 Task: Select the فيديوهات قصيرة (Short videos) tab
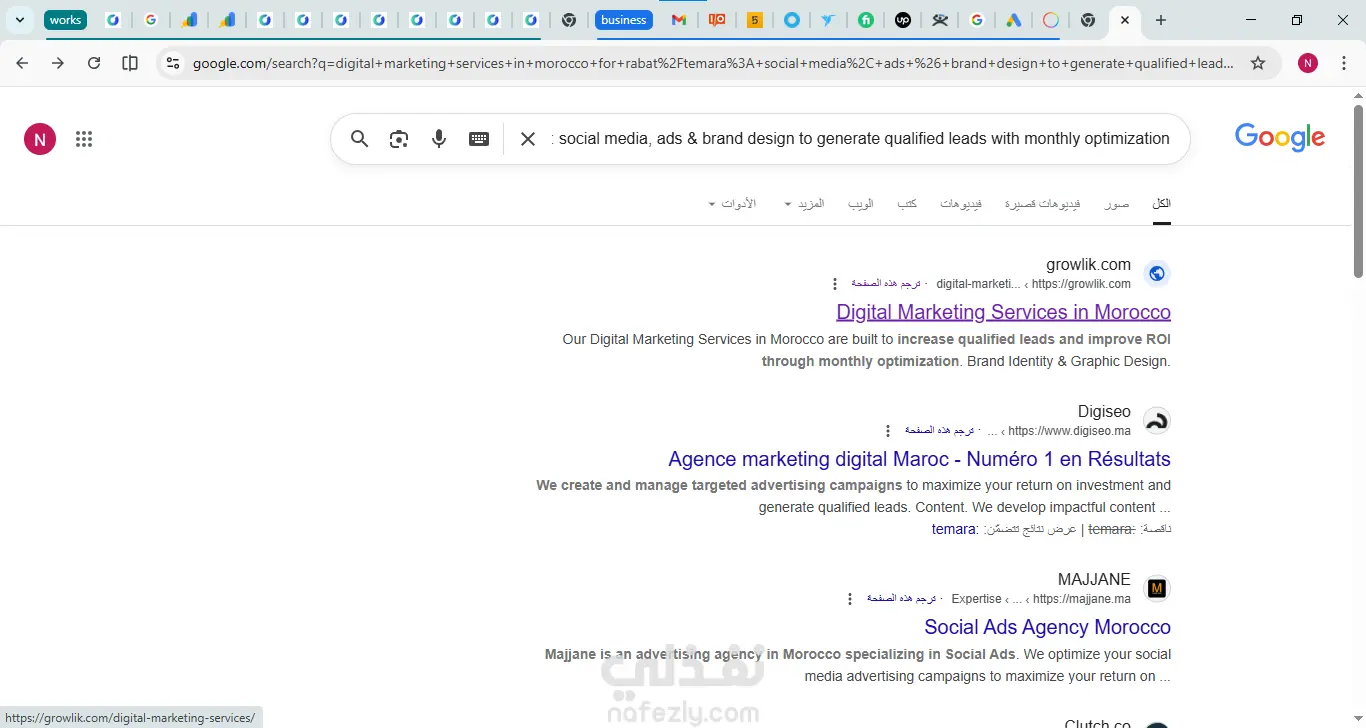(x=1042, y=204)
